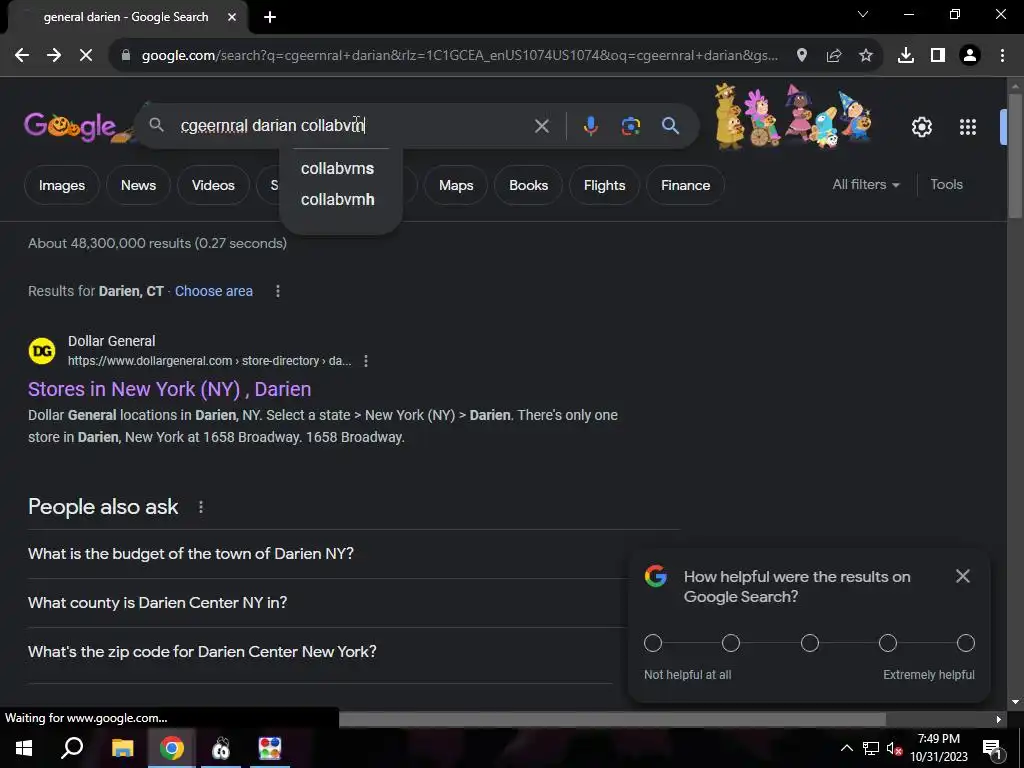This screenshot has height=768, width=1024.
Task: Open the Chrome profile avatar
Action: [x=970, y=56]
